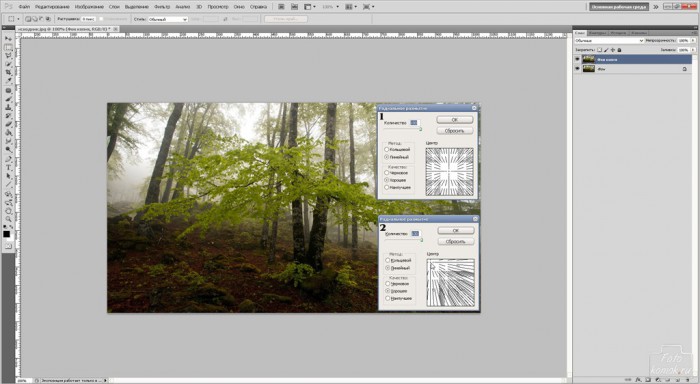700x384 pixels.
Task: Select the Zoom tool in toolbox
Action: click(9, 220)
